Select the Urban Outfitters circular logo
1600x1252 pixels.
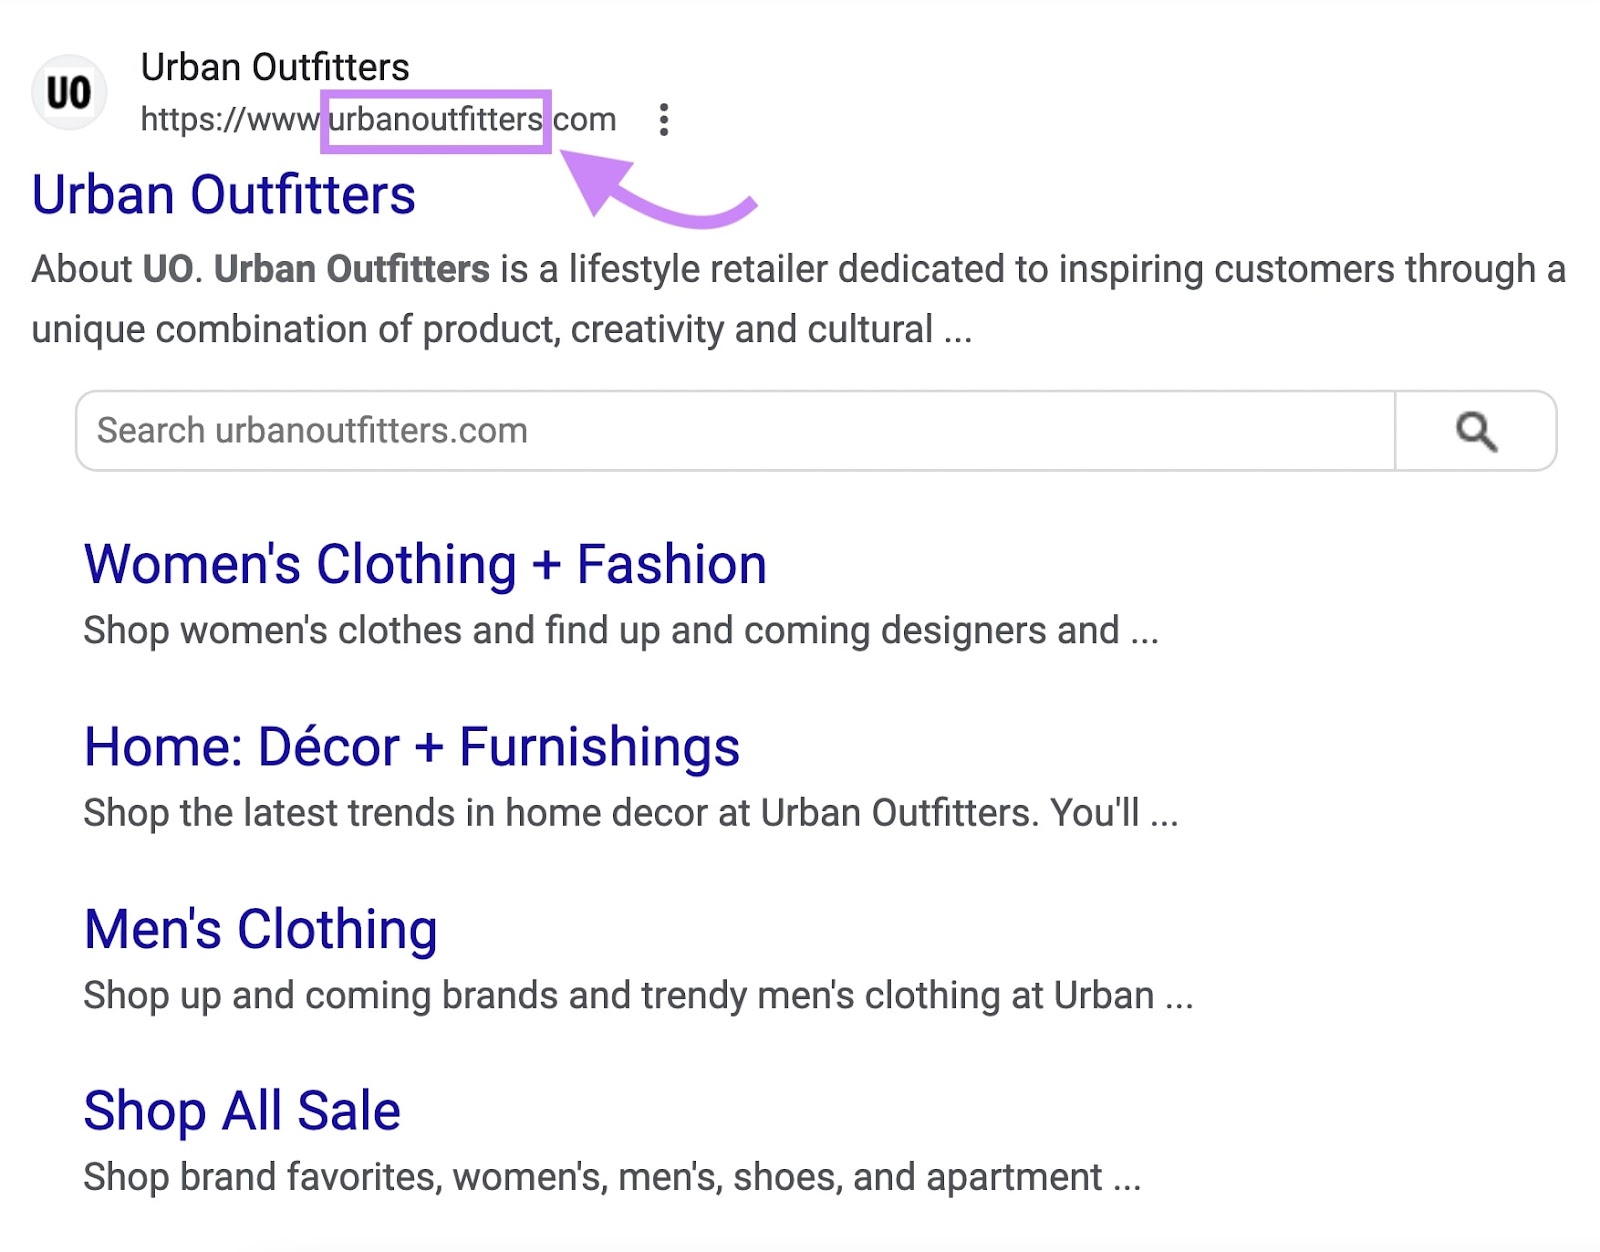[x=70, y=91]
